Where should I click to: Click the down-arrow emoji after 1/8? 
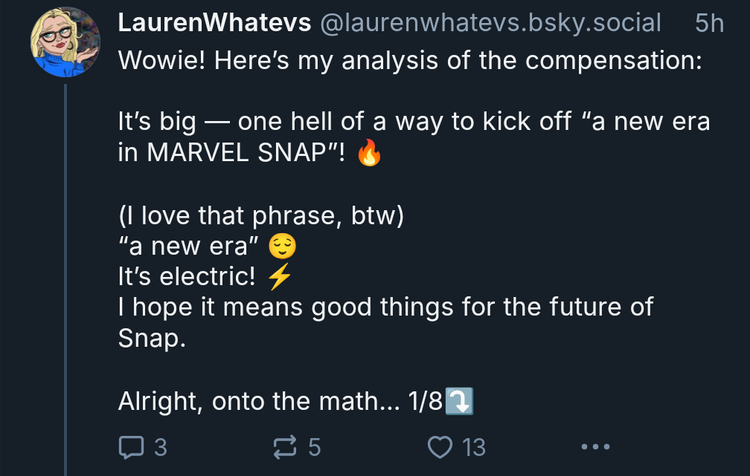coord(459,401)
